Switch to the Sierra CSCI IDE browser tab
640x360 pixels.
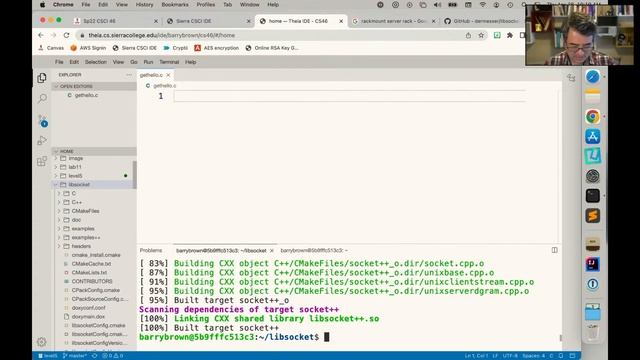tap(207, 21)
